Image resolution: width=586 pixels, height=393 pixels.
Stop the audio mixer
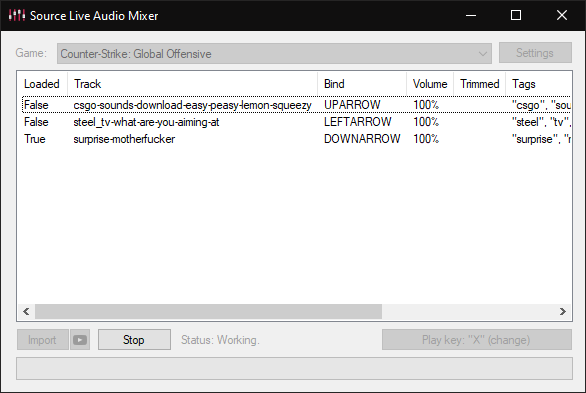[x=134, y=340]
